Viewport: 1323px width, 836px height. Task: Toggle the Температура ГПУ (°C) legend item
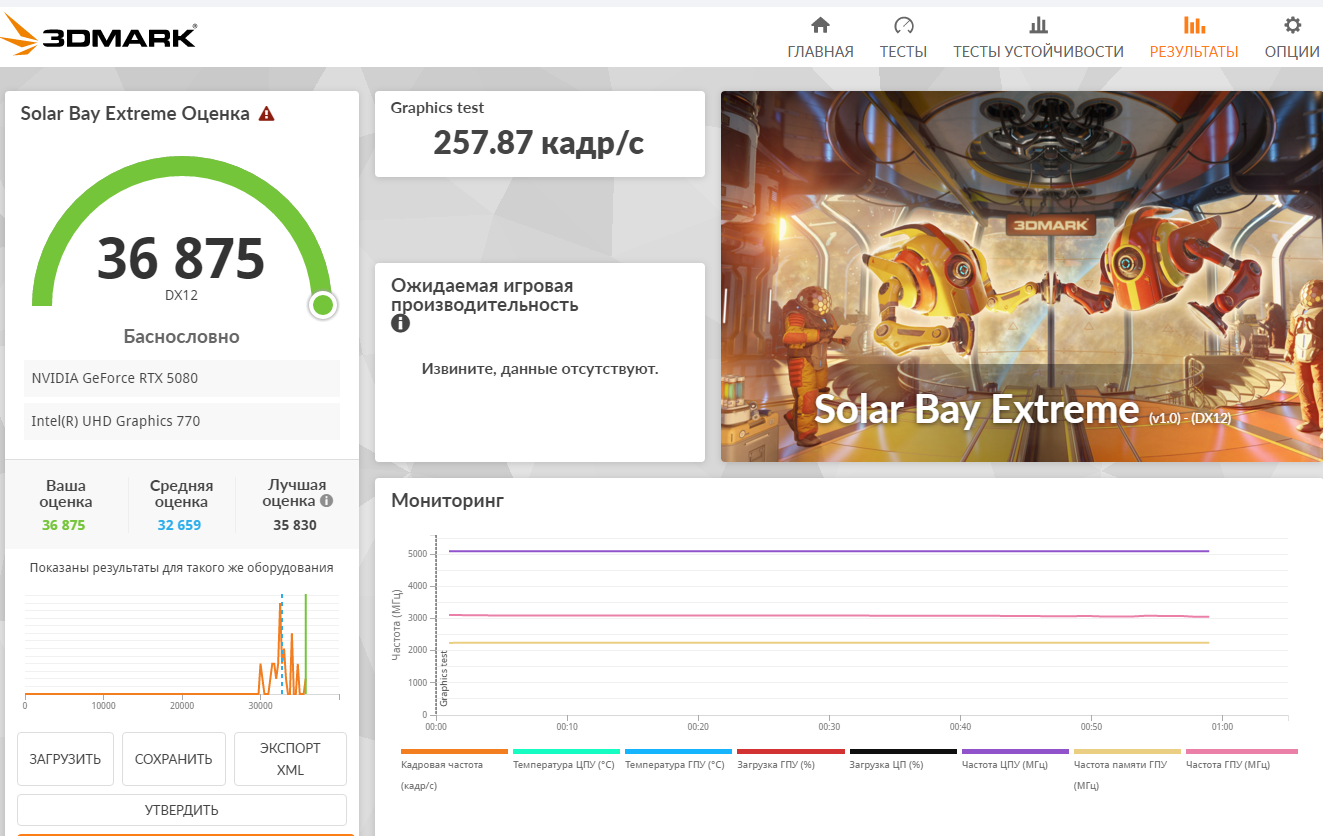(x=676, y=759)
